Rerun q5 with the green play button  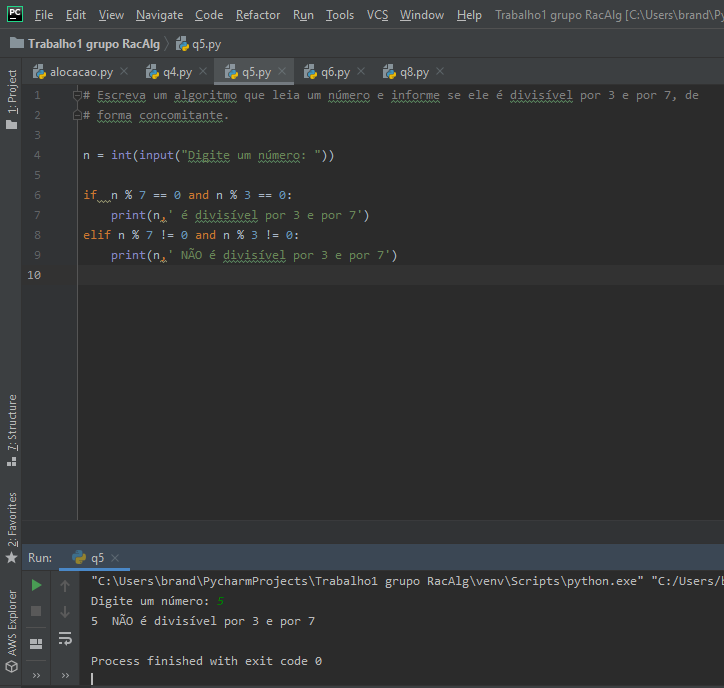[36, 585]
